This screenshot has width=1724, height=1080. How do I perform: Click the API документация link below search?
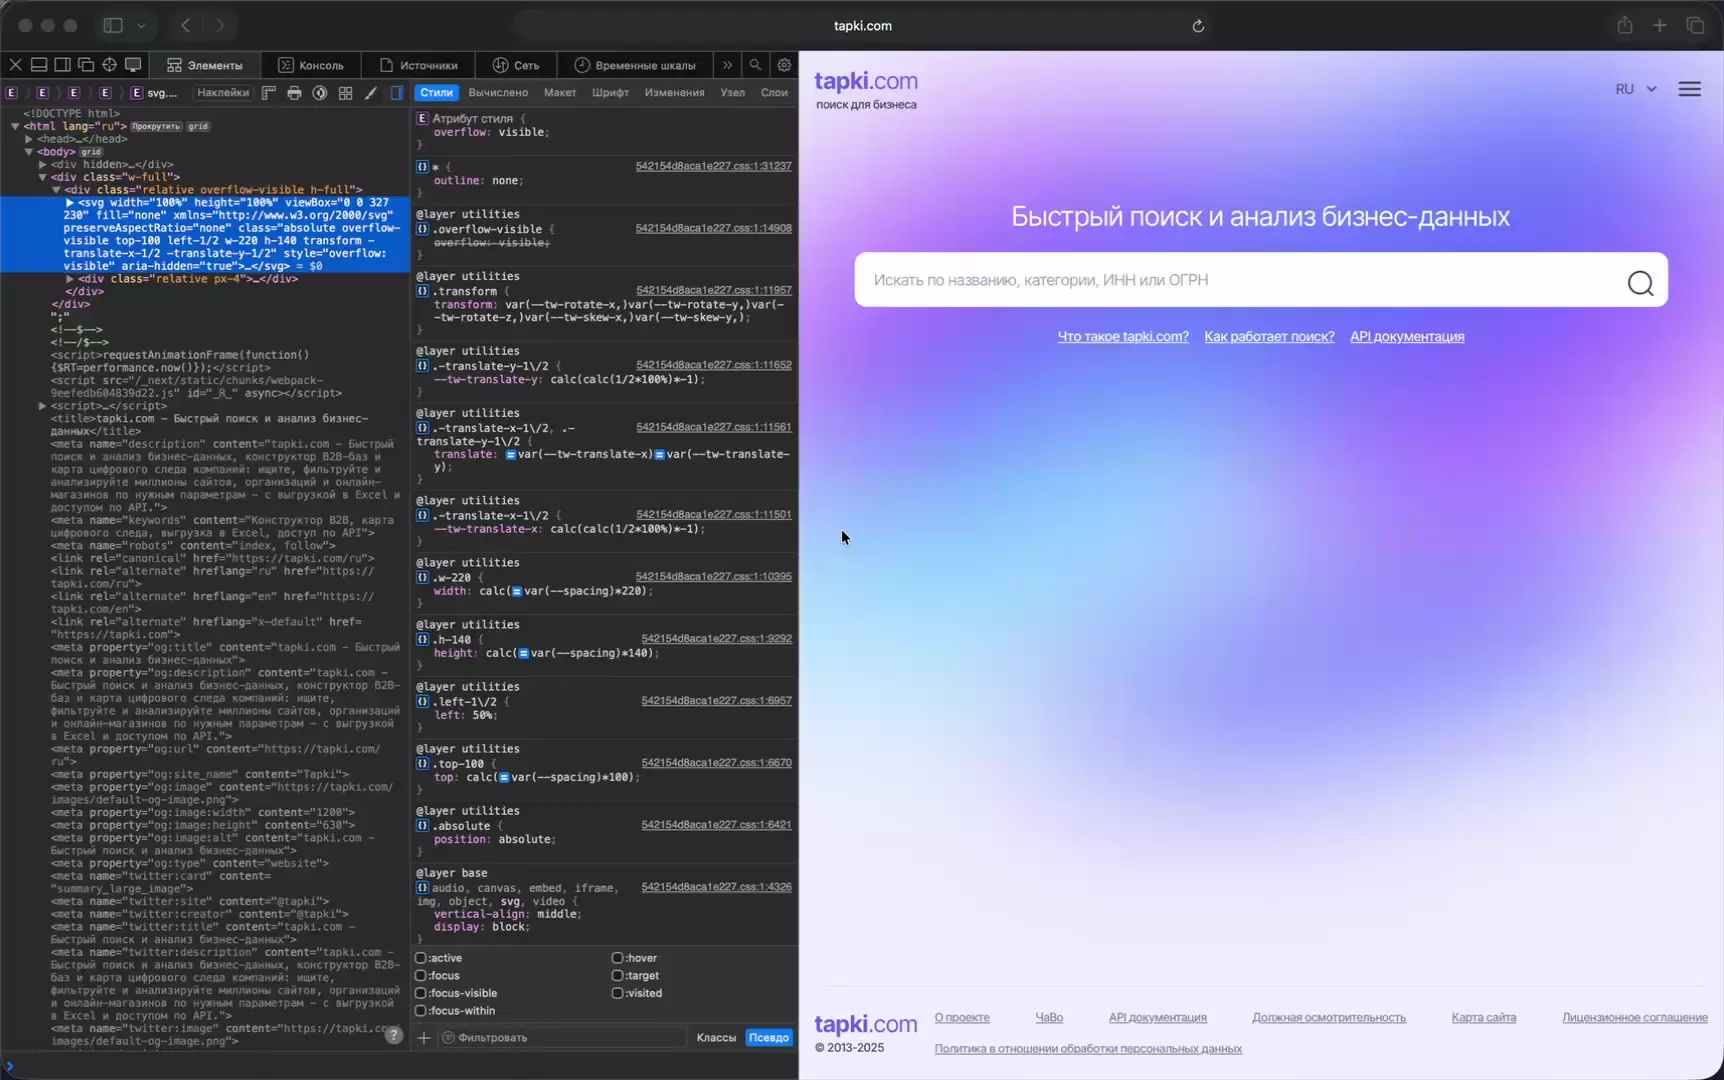(x=1406, y=337)
